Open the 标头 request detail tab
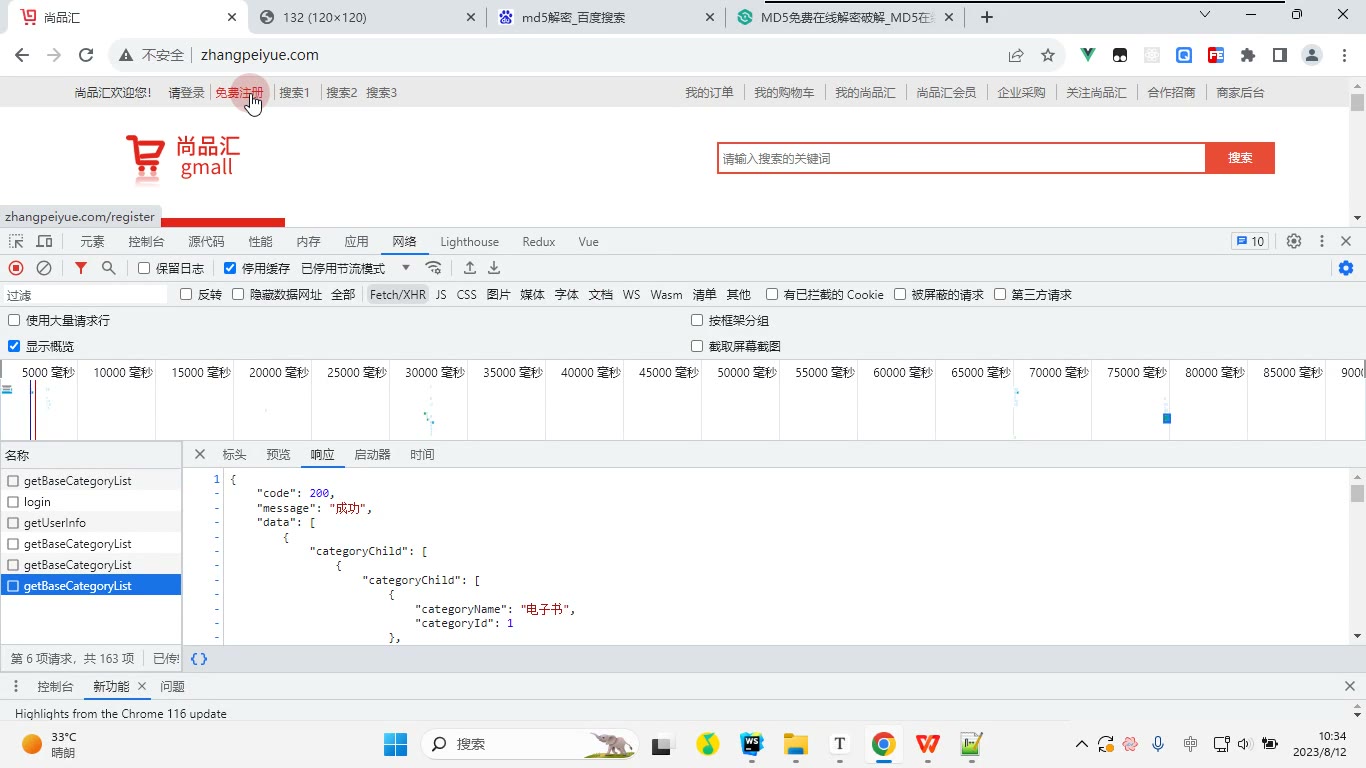Image resolution: width=1366 pixels, height=768 pixels. 234,455
